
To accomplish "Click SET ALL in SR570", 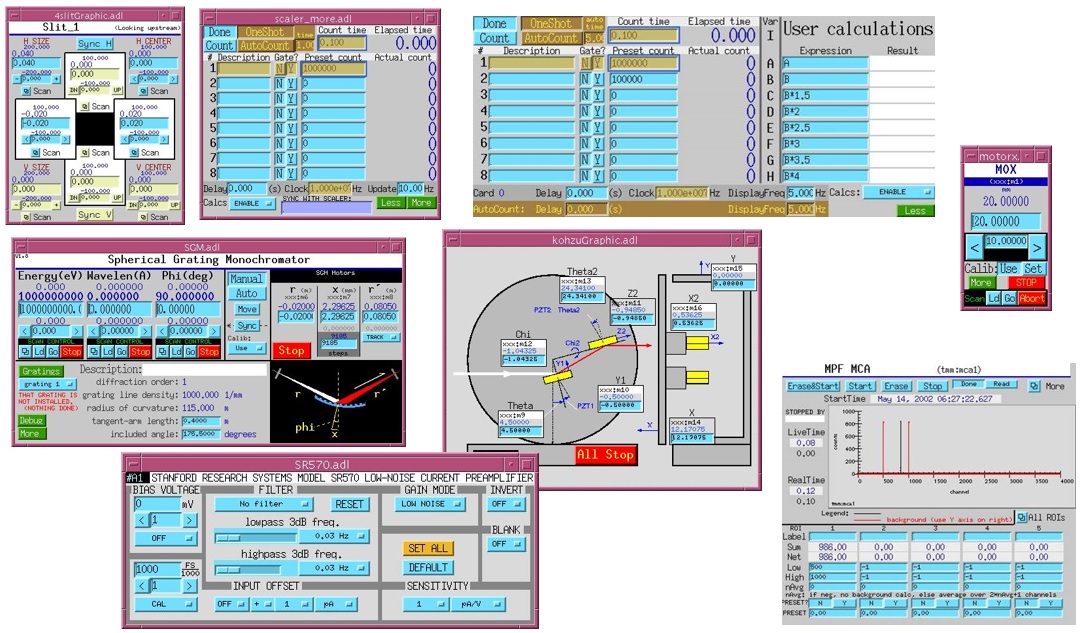I will point(429,549).
